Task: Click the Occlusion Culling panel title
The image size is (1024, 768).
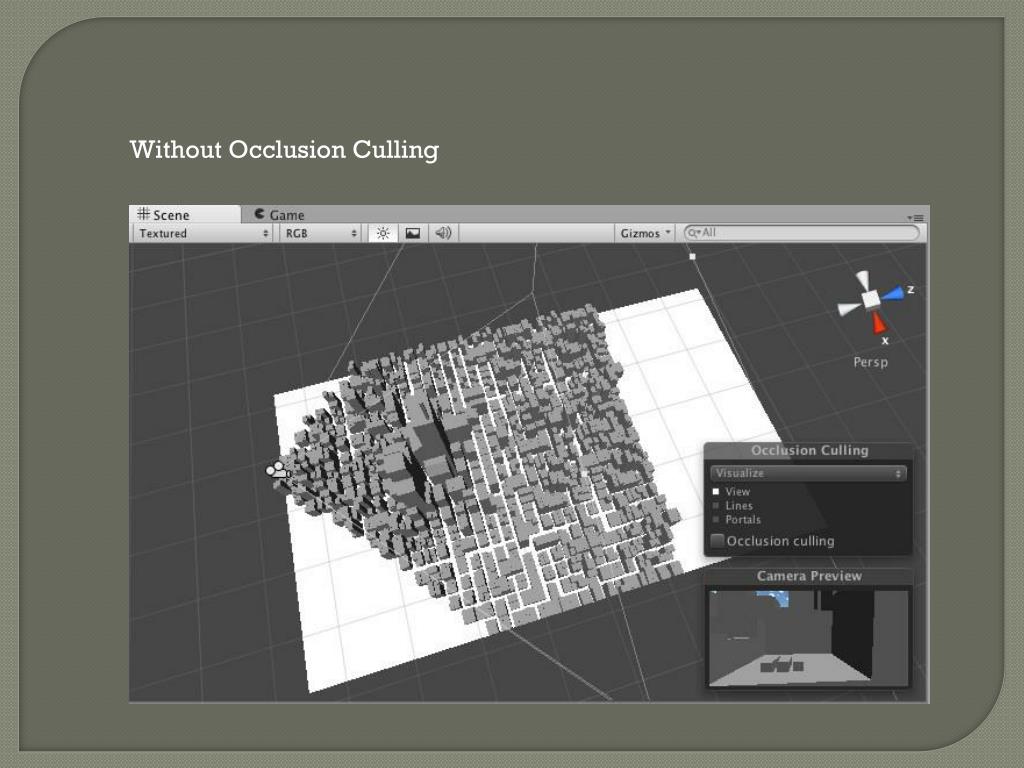Action: pyautogui.click(x=810, y=450)
